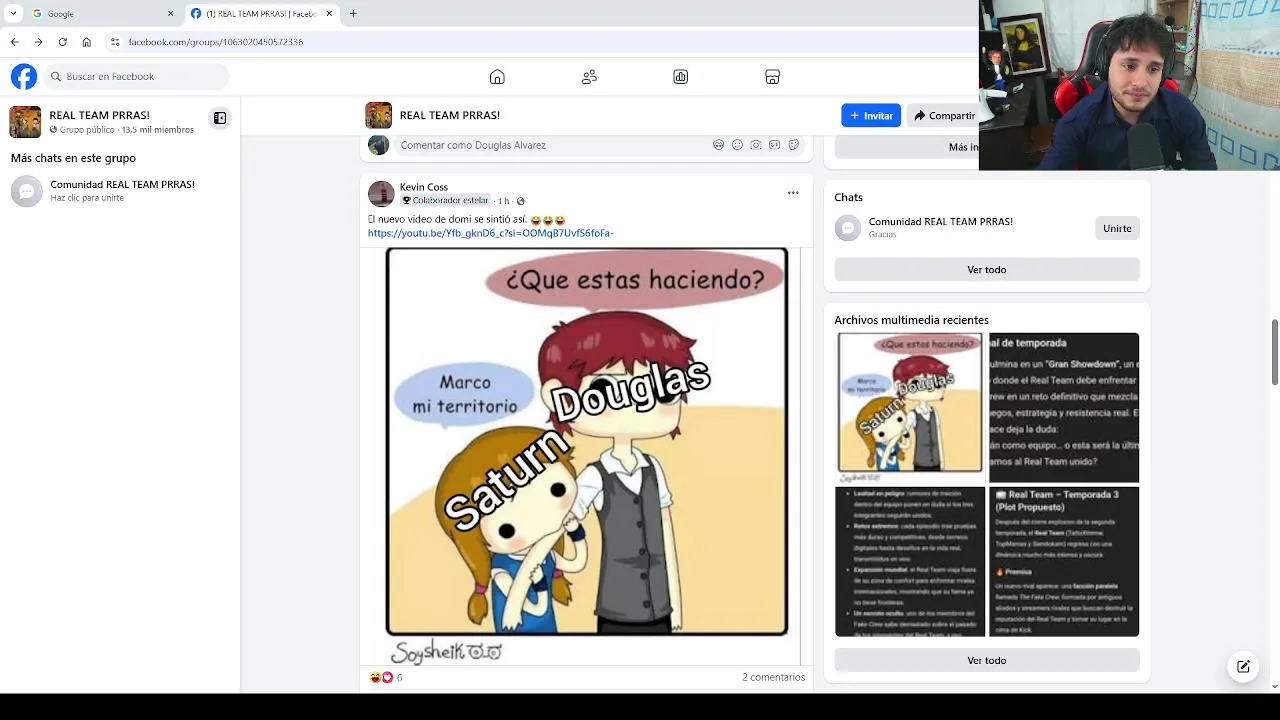Open the three-dot menu on Kevin Coss post
The image size is (1280, 720).
[x=793, y=193]
